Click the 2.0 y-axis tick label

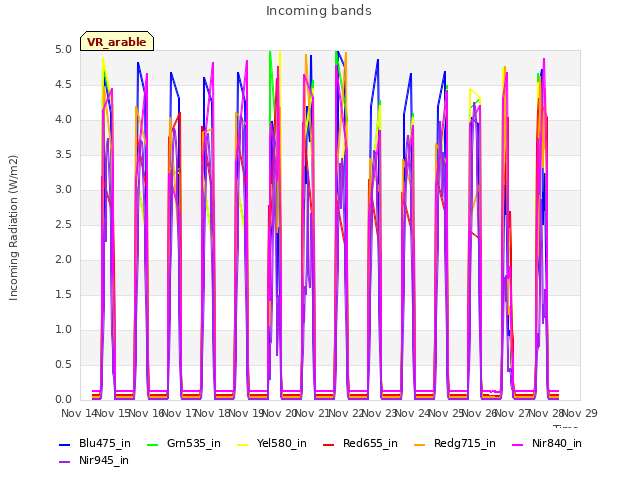pos(63,260)
